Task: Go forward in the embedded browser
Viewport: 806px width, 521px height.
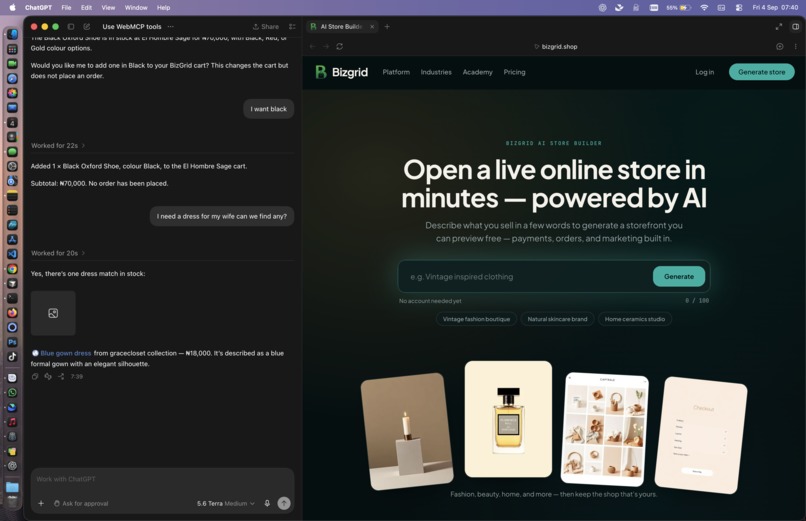Action: point(326,46)
